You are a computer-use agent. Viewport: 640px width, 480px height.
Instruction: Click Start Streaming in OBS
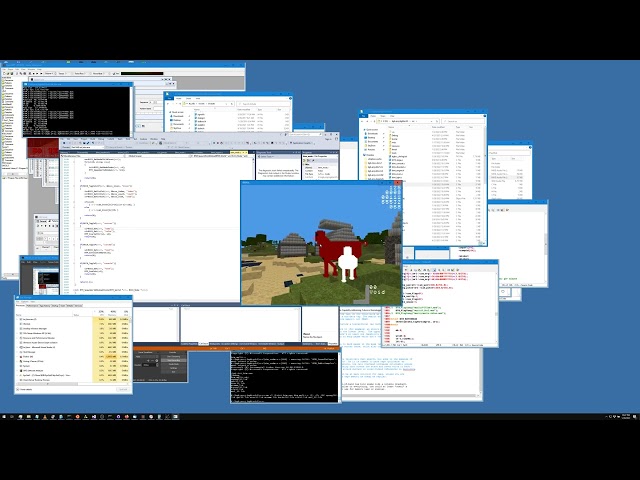pos(173,356)
